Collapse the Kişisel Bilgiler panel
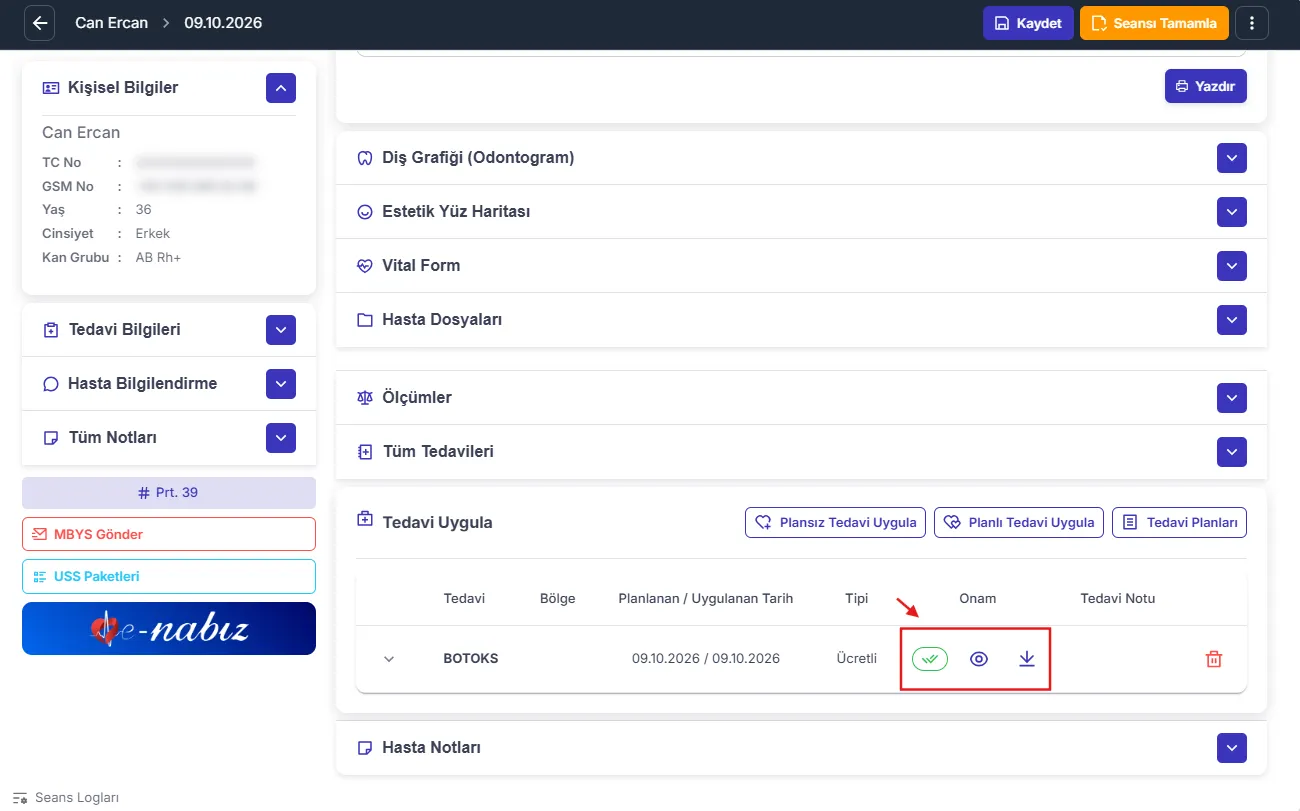Screen dimensions: 1300x811 [x=281, y=88]
